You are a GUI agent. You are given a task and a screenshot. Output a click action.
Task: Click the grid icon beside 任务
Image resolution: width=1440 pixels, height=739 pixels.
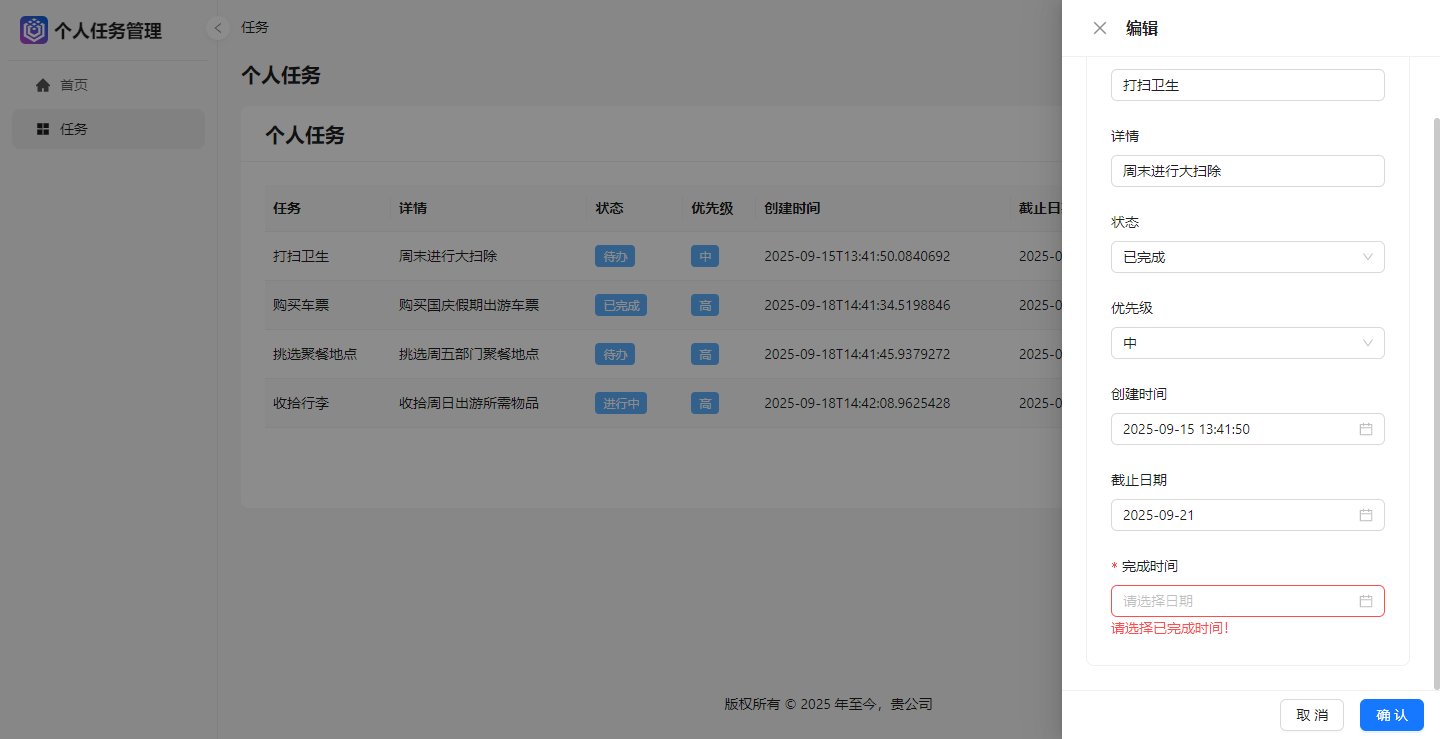click(43, 129)
